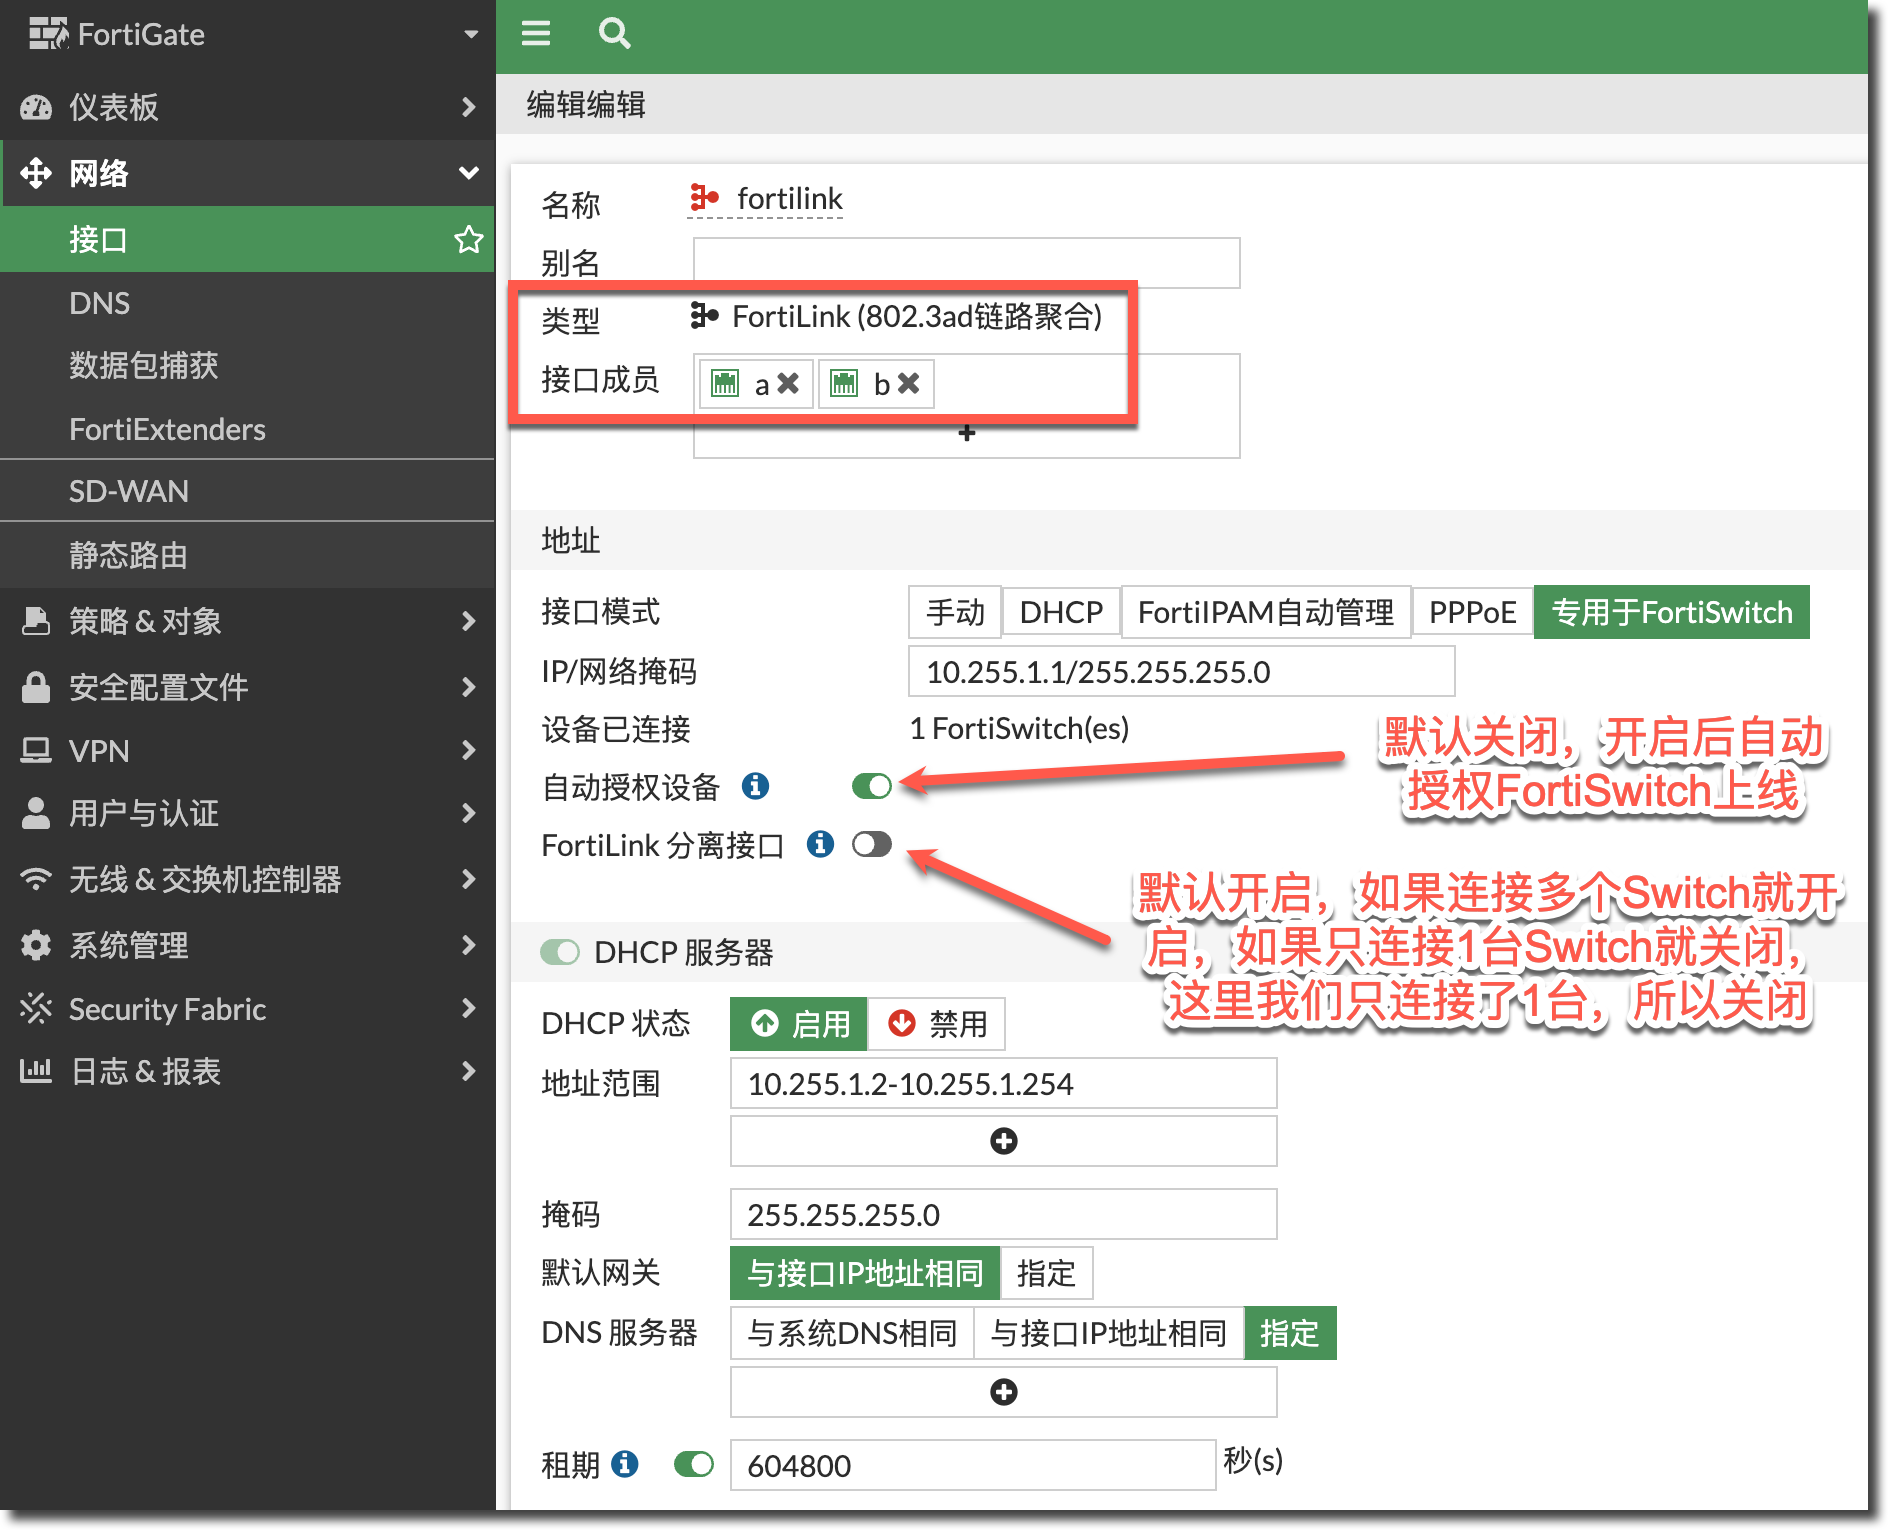The image size is (1888, 1530).
Task: Open the search magnifier icon
Action: click(614, 34)
